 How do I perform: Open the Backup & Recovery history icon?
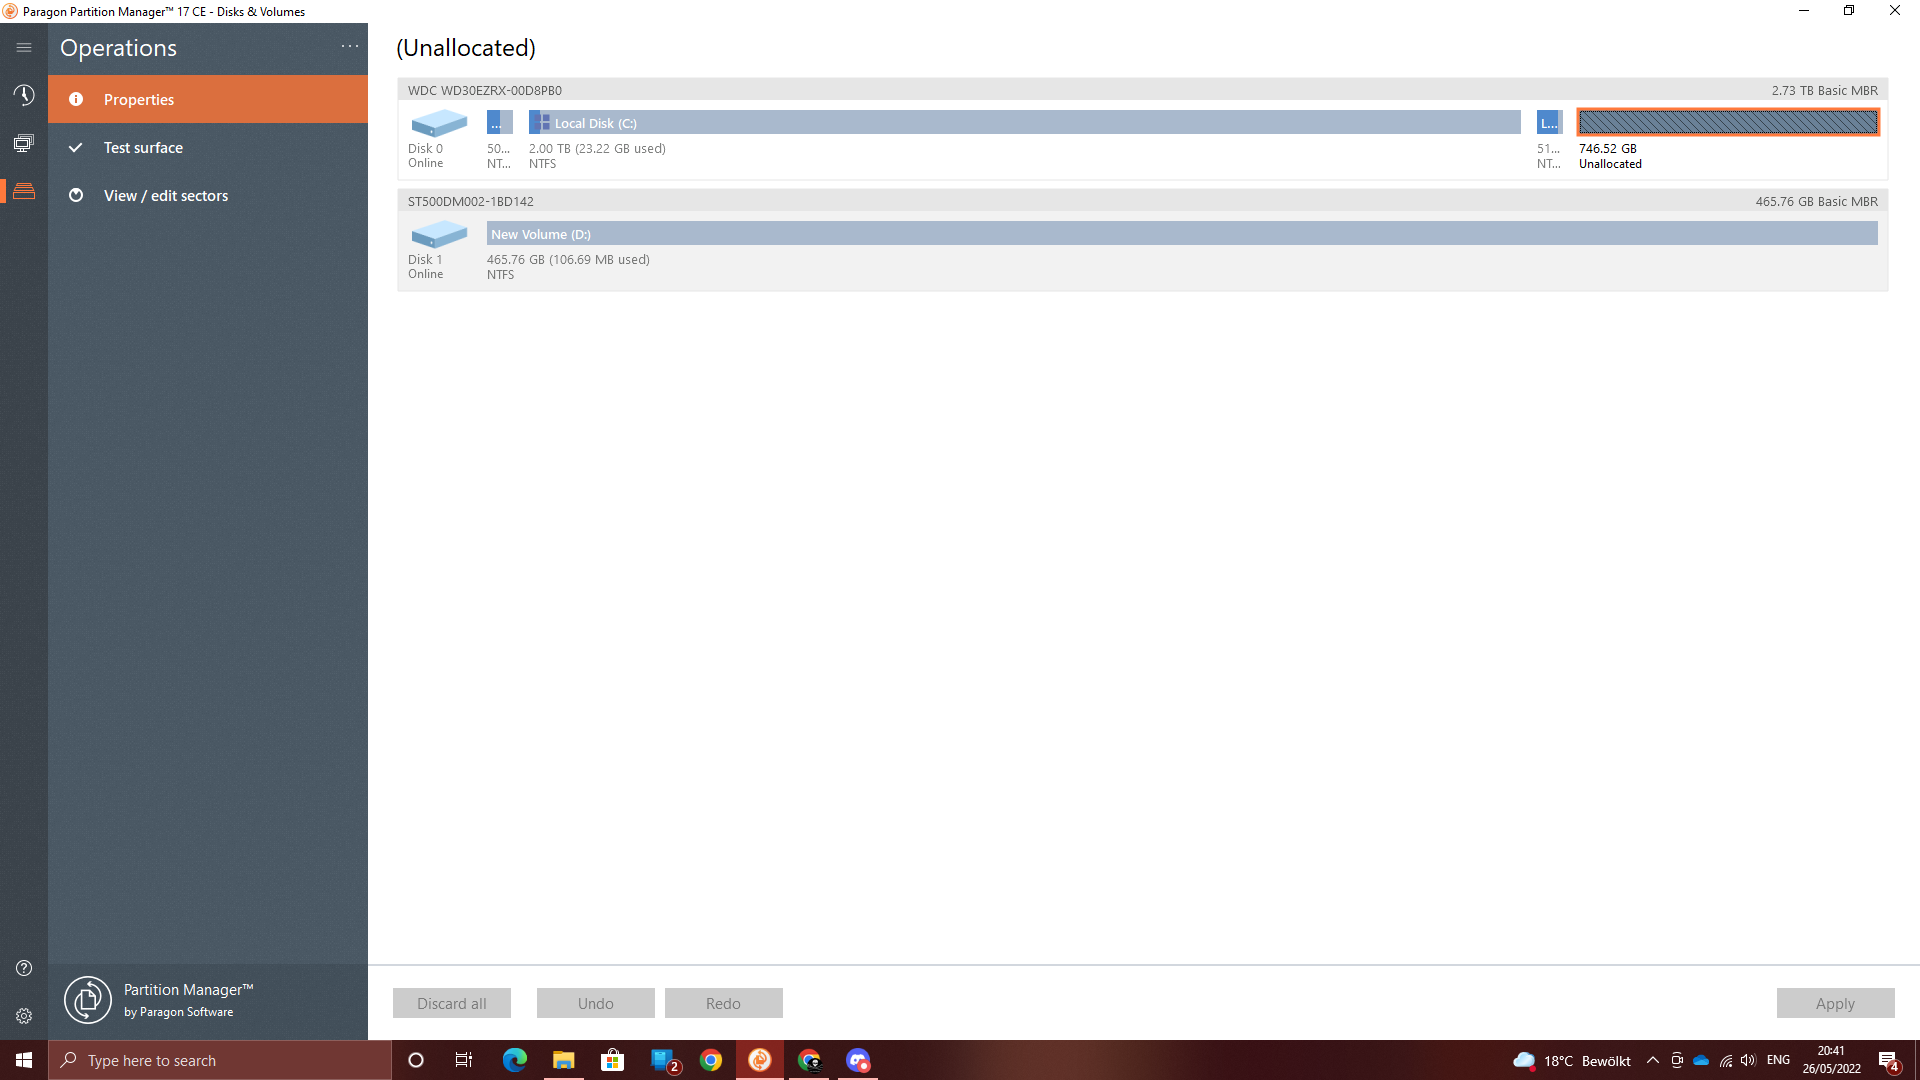(x=24, y=95)
